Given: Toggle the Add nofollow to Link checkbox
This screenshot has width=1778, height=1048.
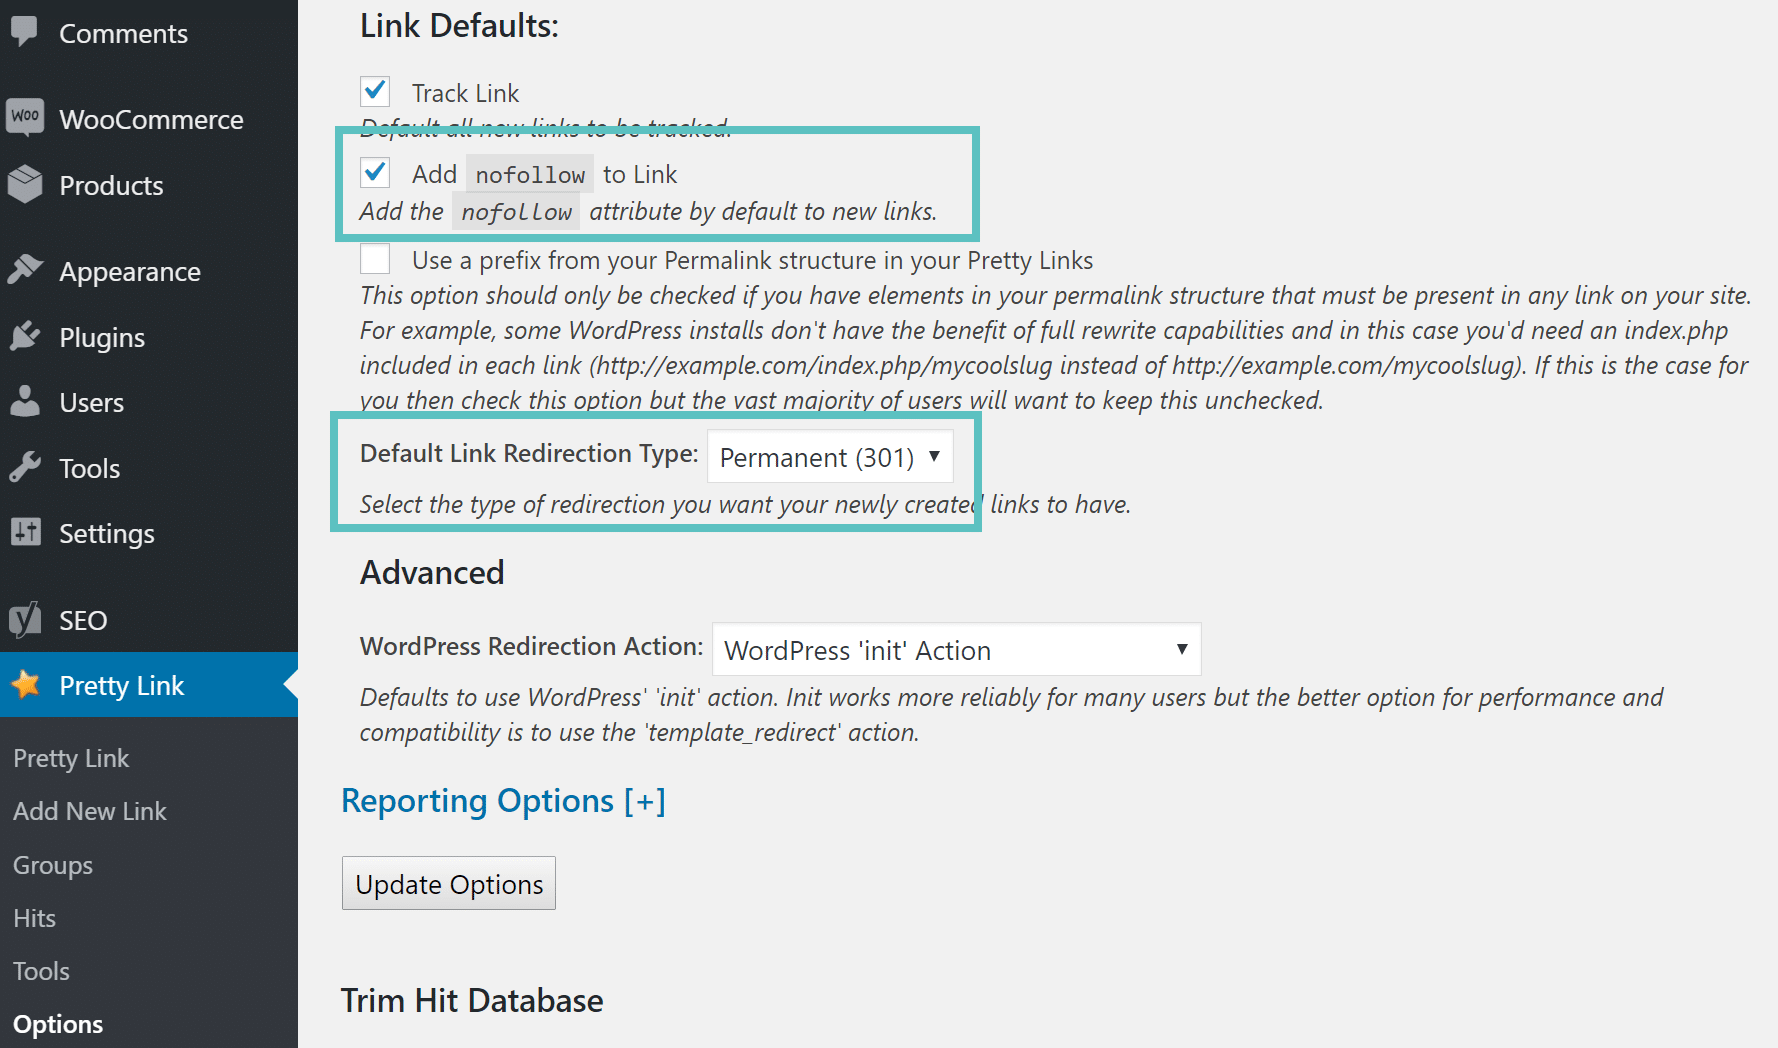Looking at the screenshot, I should point(375,173).
